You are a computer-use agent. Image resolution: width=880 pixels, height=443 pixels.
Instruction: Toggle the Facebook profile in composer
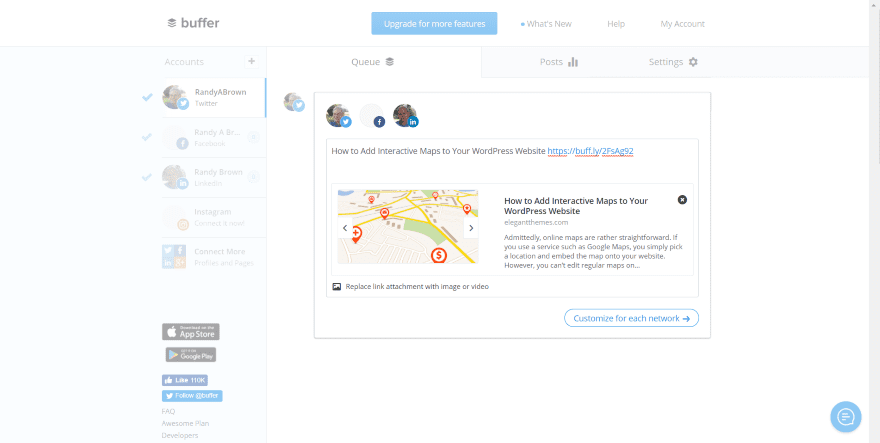(x=372, y=115)
